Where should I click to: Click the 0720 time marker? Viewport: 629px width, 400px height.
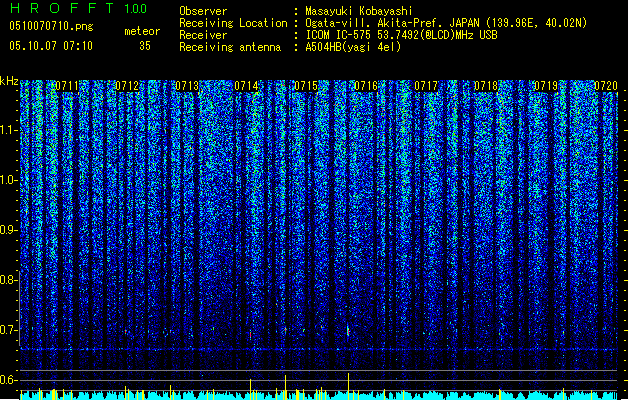click(x=606, y=86)
